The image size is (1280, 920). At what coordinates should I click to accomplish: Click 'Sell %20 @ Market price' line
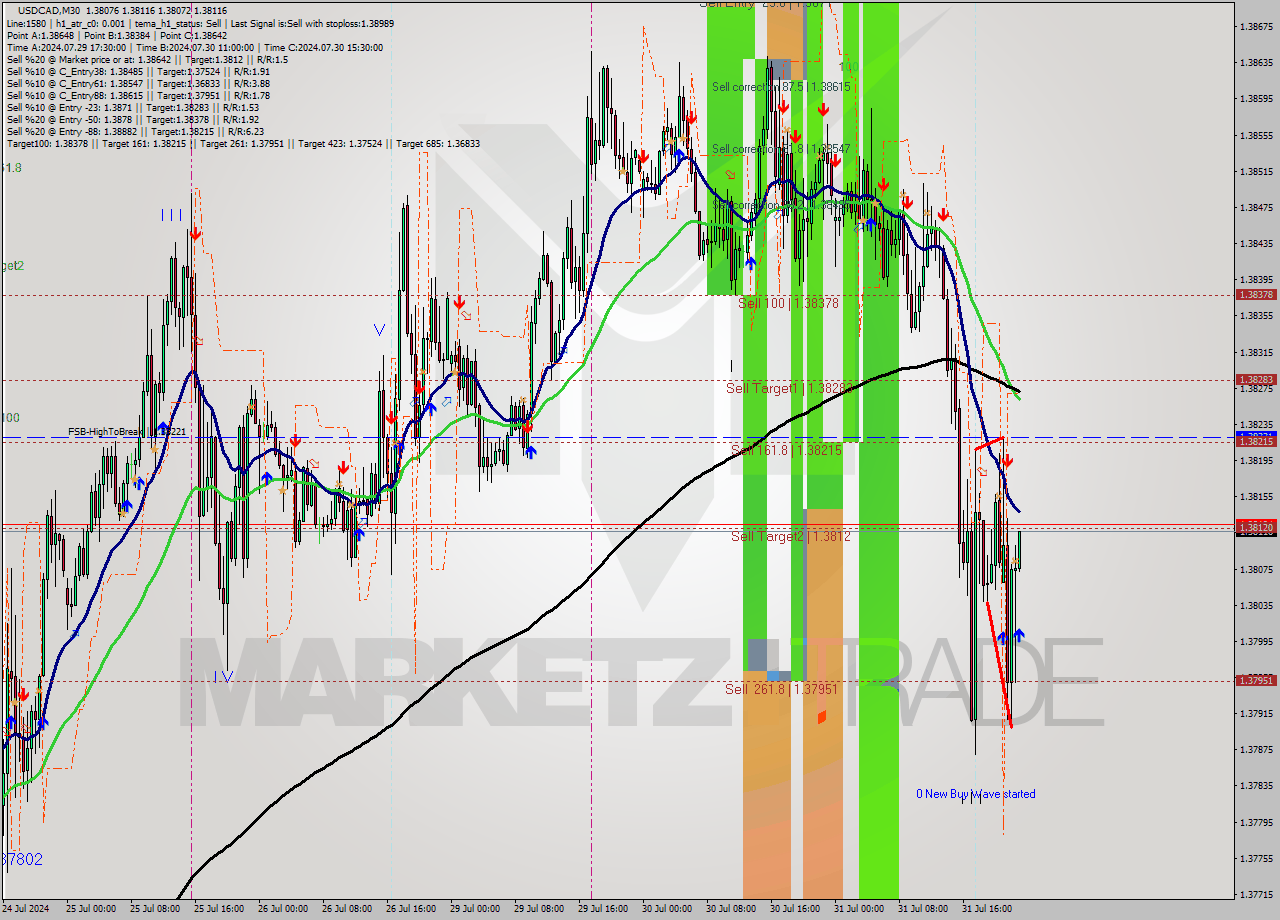[147, 59]
